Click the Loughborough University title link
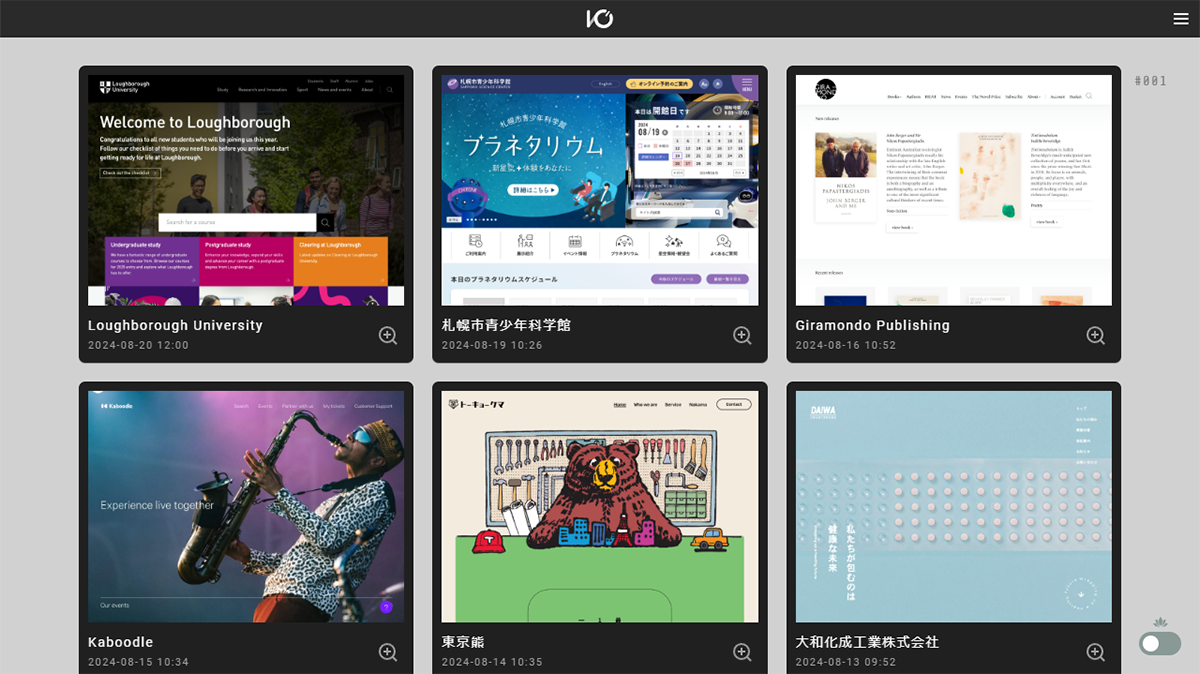1200x674 pixels. (x=175, y=325)
